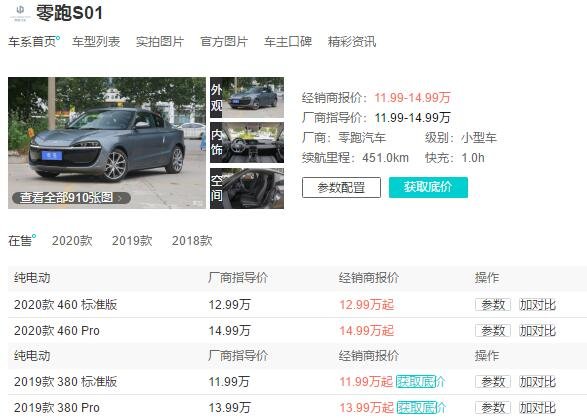This screenshot has height=418, width=587.
Task: Add 2019款 380 标准版 to 加对比
Action: coord(538,382)
